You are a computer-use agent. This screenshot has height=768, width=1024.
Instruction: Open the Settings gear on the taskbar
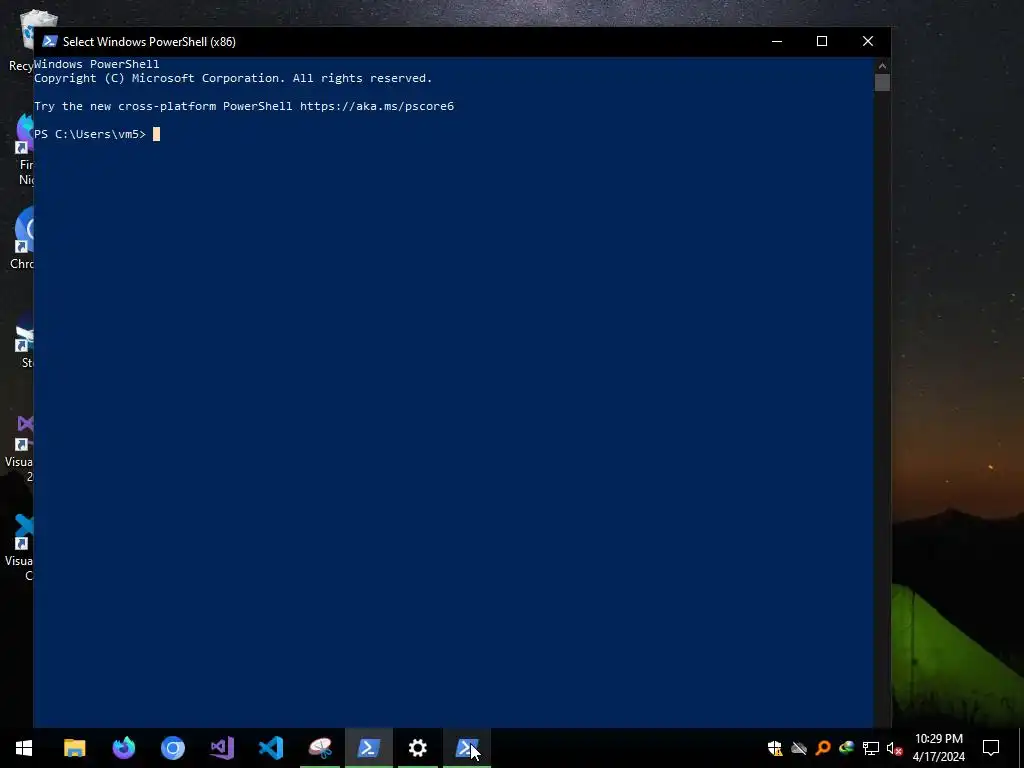(x=418, y=748)
